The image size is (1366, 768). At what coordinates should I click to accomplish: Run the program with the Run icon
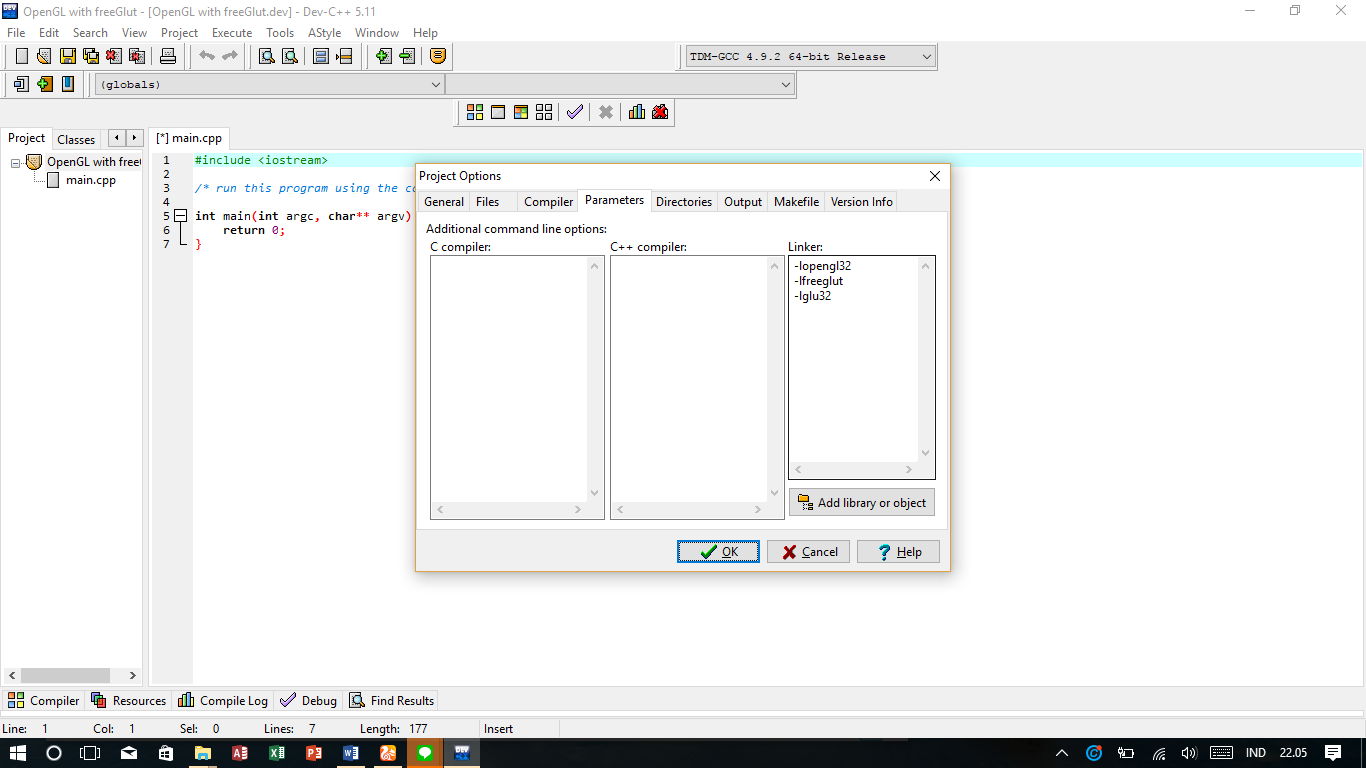click(497, 111)
